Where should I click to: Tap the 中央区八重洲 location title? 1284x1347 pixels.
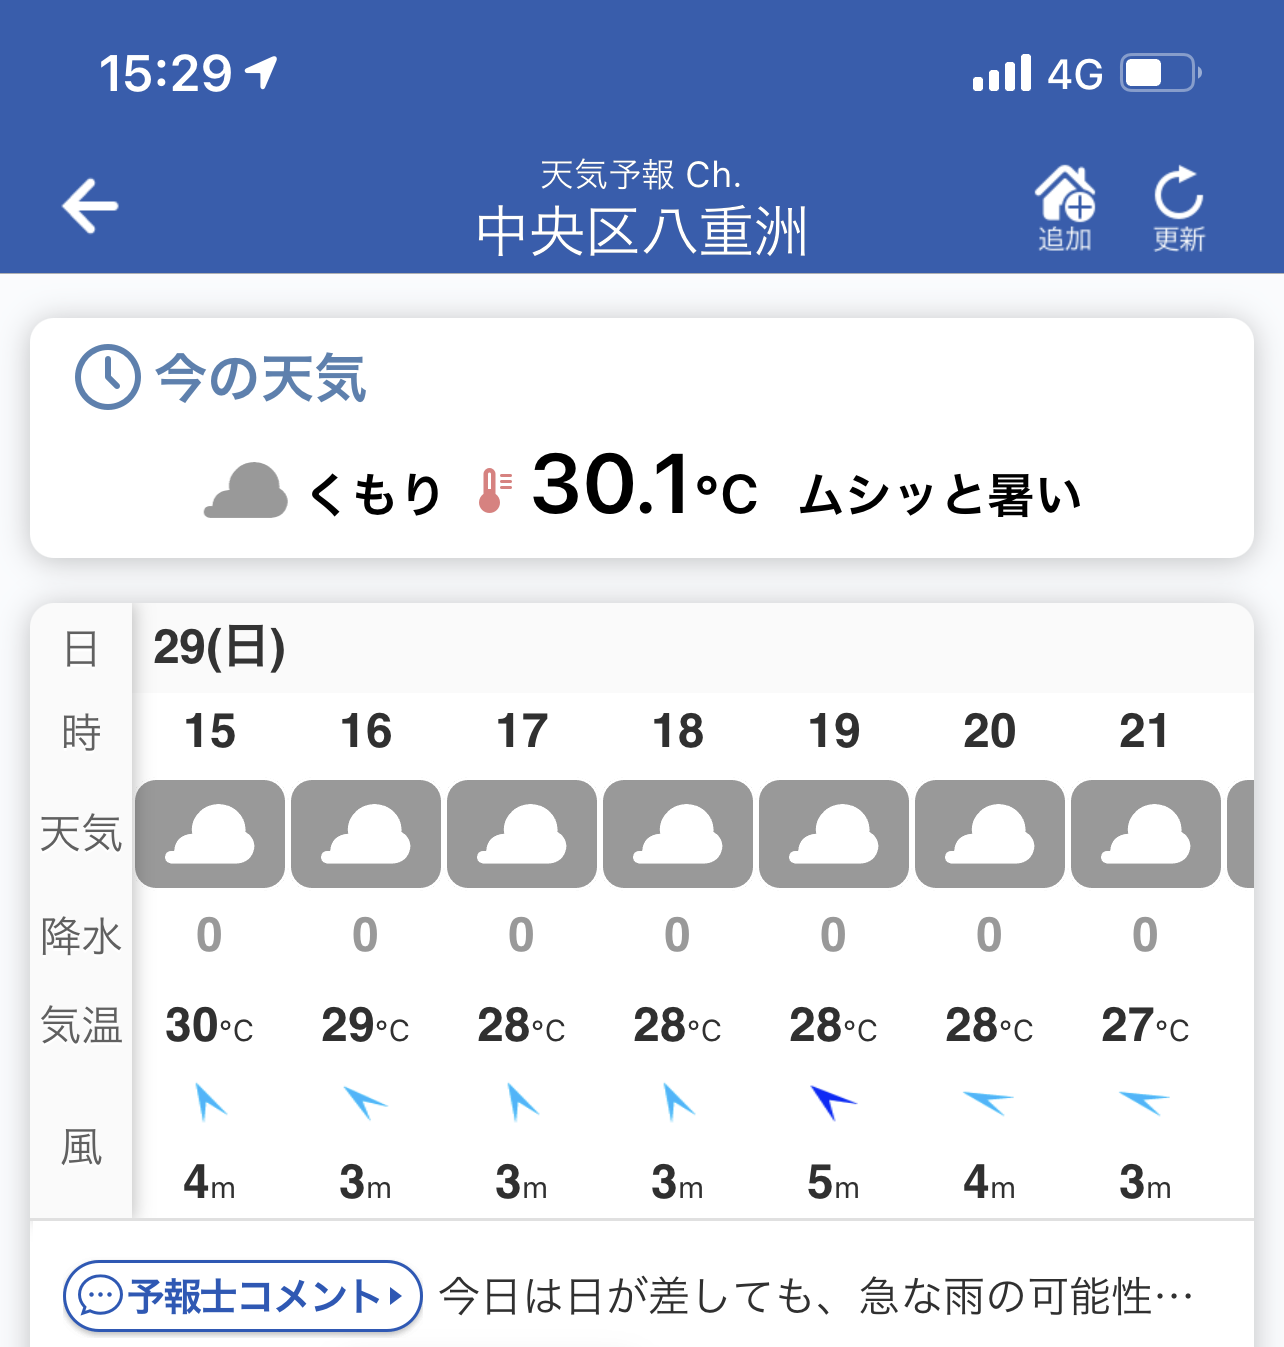(x=641, y=232)
